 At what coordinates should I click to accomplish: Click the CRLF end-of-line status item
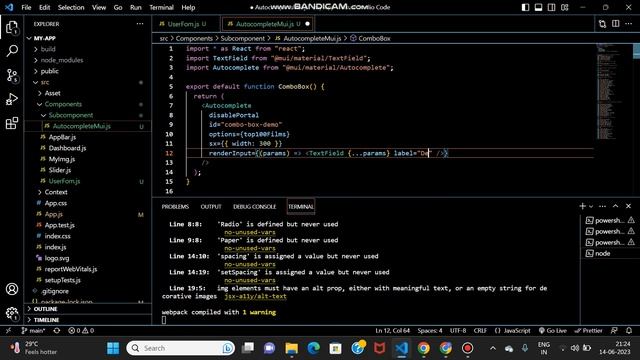480,331
